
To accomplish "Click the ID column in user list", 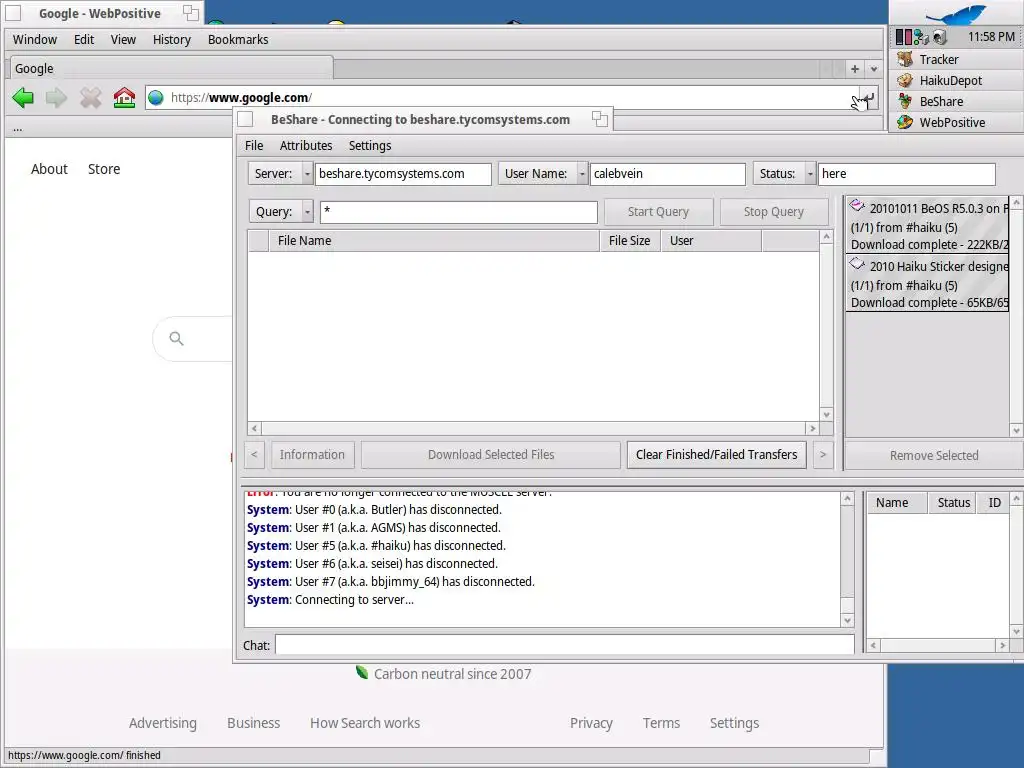I will pyautogui.click(x=993, y=503).
